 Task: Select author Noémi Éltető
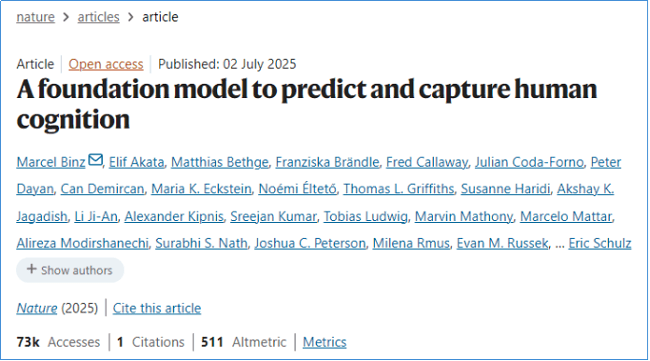pos(298,189)
